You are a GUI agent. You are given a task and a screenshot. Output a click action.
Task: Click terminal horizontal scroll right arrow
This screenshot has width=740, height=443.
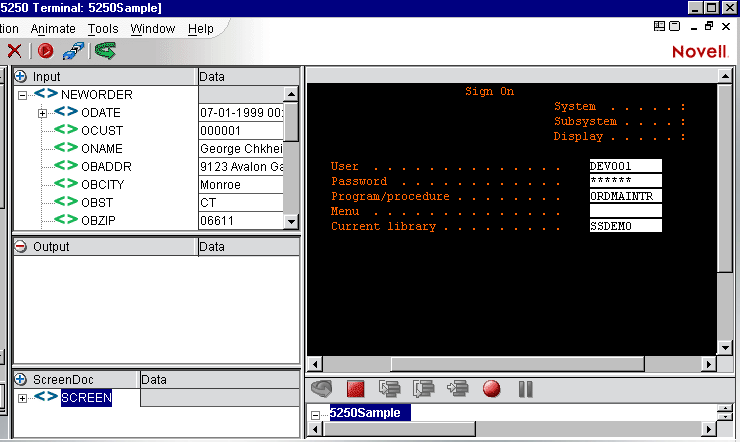pos(708,364)
